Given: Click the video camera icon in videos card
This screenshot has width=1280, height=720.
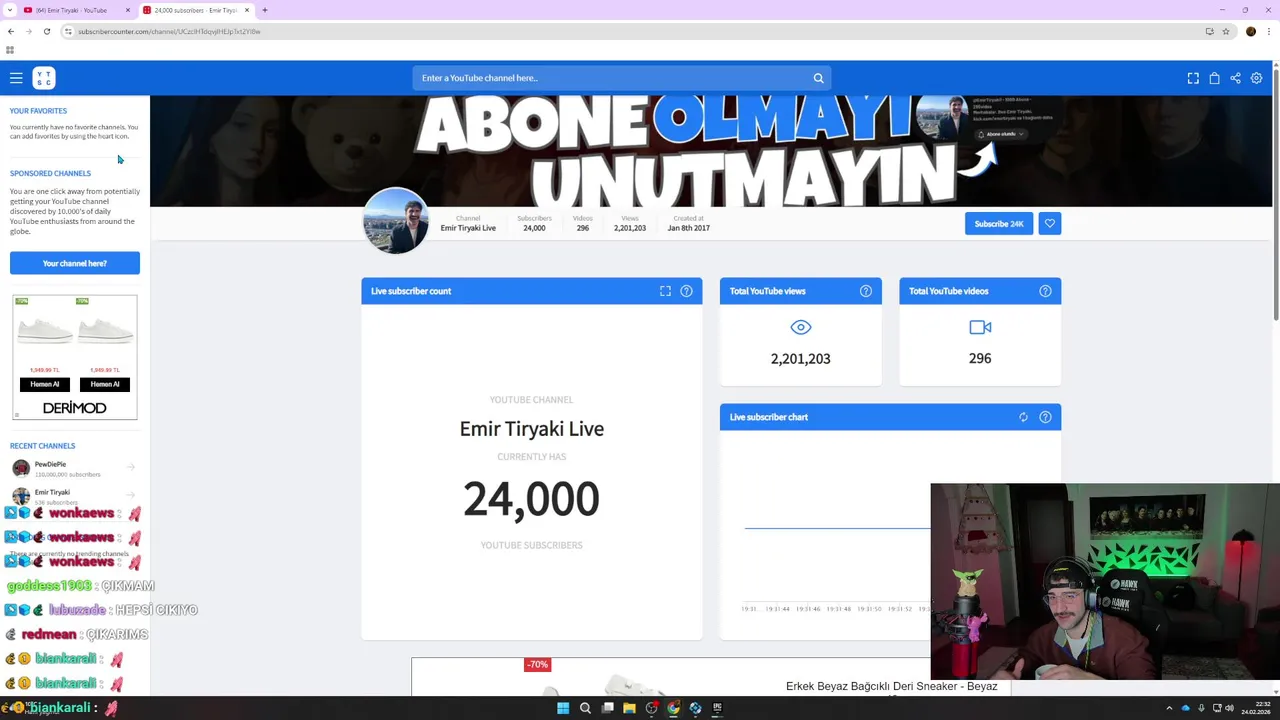Looking at the screenshot, I should [x=980, y=327].
